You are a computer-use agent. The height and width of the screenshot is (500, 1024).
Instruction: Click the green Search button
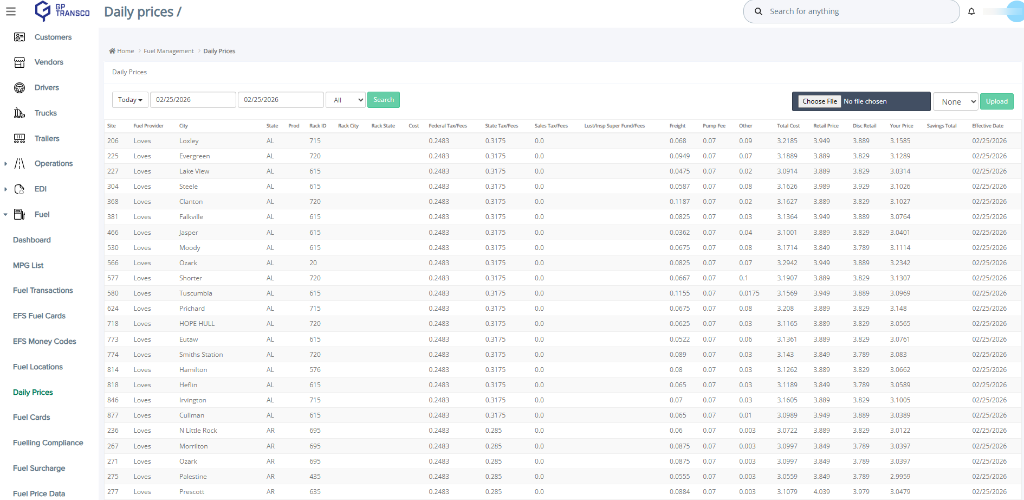383,100
